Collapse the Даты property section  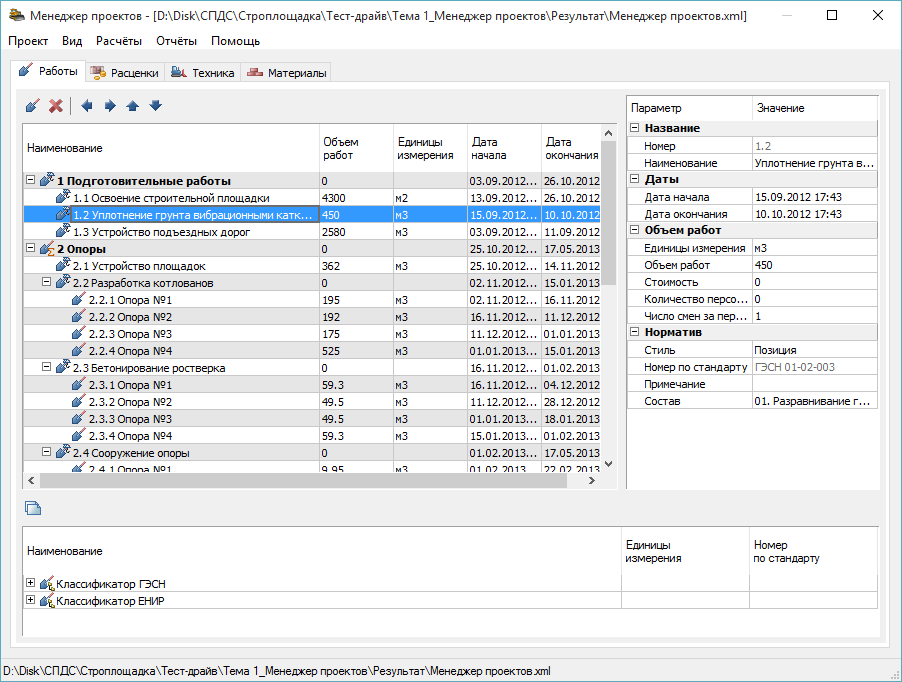(635, 179)
